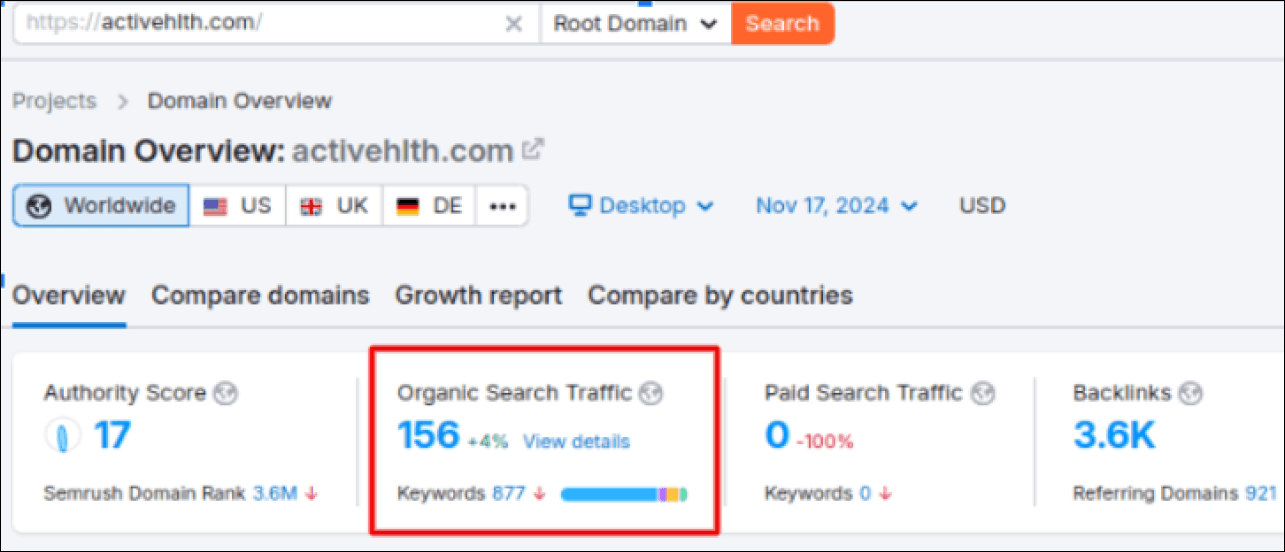
Task: Open the Growth report tab
Action: tap(478, 296)
